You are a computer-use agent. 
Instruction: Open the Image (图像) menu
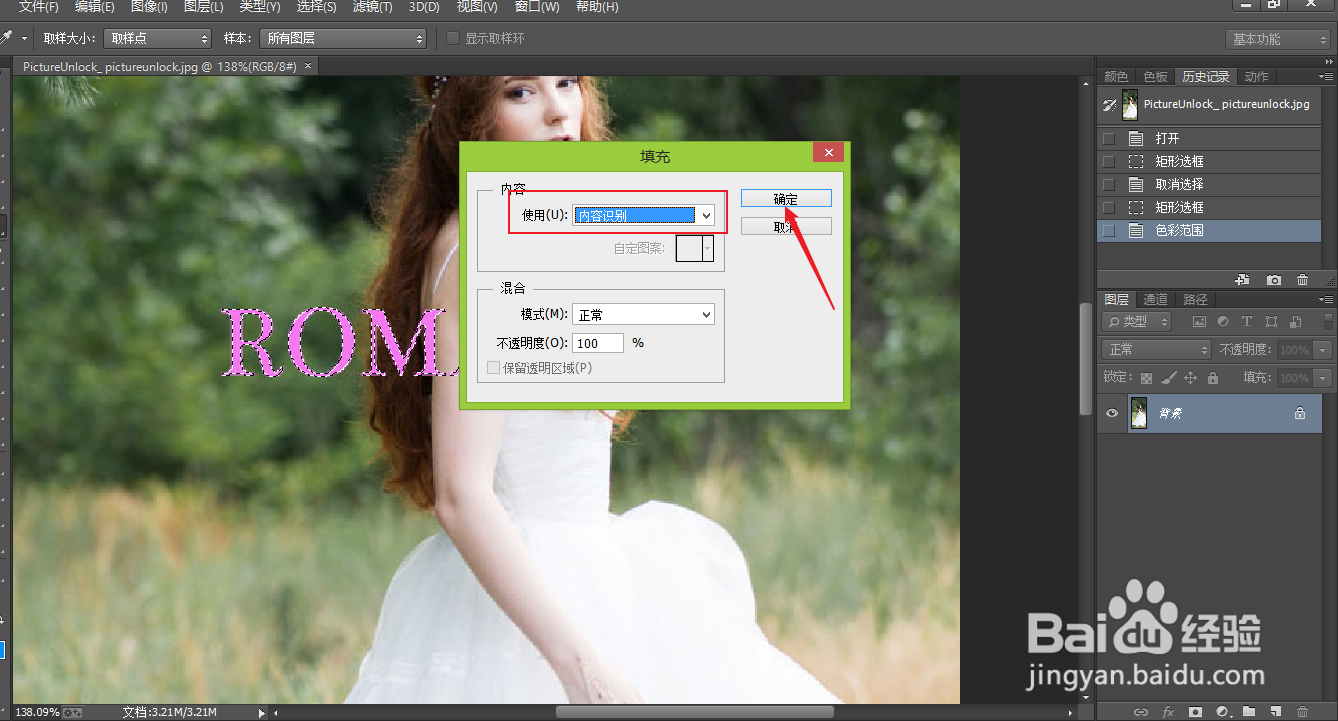click(x=149, y=7)
